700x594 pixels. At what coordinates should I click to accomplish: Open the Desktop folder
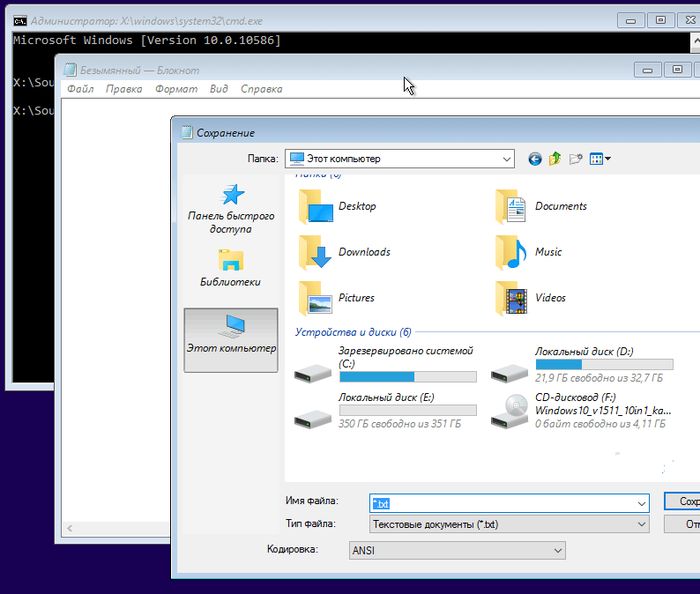coord(338,207)
